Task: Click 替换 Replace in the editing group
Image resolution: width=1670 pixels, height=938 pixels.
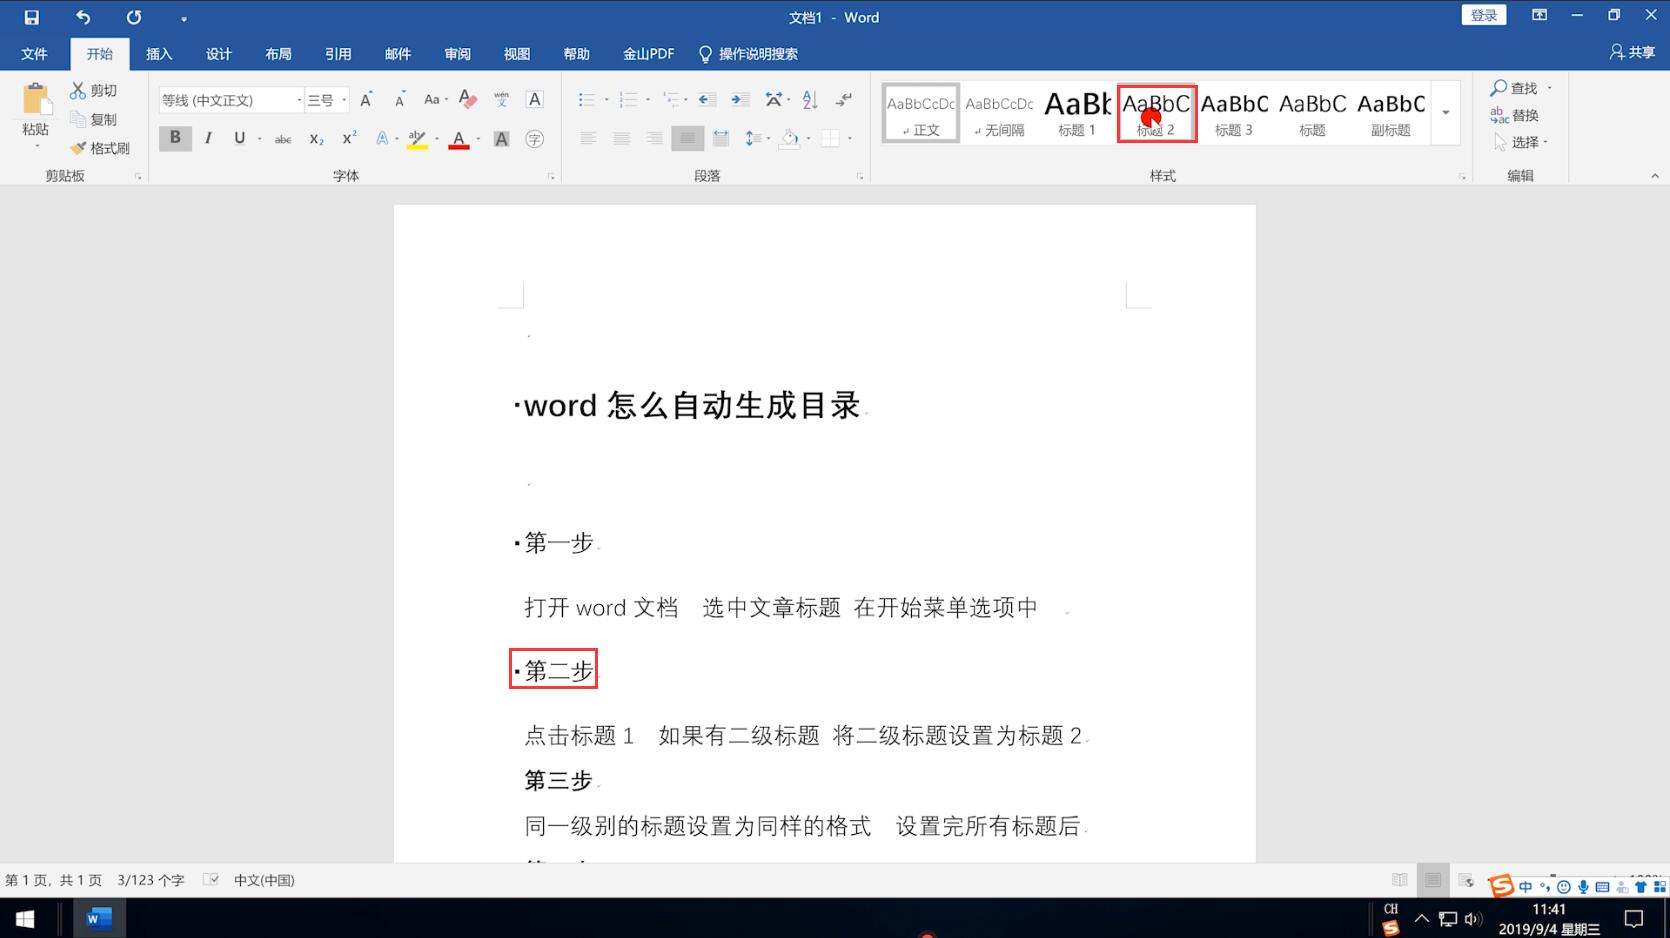Action: pyautogui.click(x=1515, y=115)
